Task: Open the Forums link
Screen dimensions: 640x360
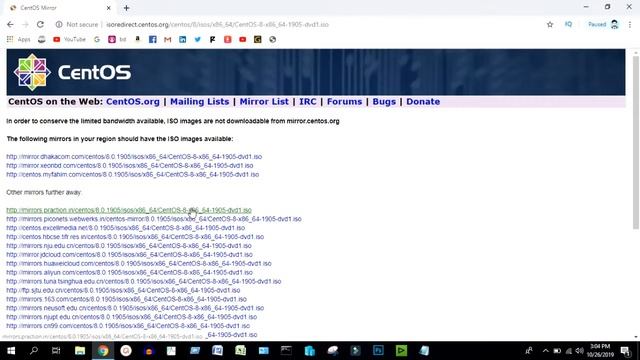Action: click(x=344, y=102)
